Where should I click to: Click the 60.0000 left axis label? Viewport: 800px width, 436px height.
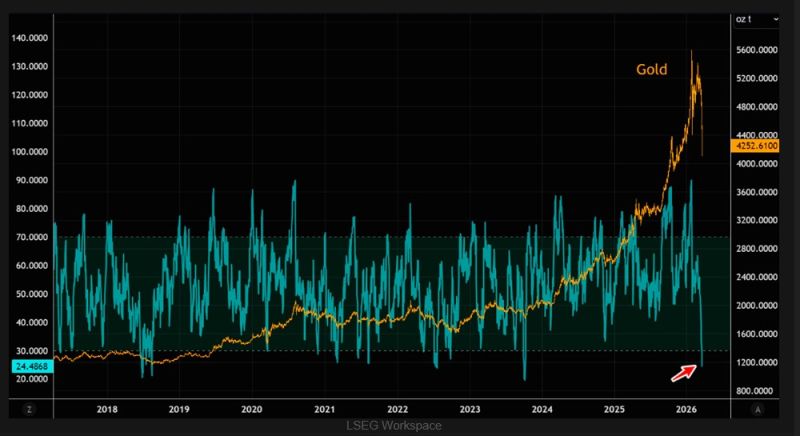coord(32,266)
